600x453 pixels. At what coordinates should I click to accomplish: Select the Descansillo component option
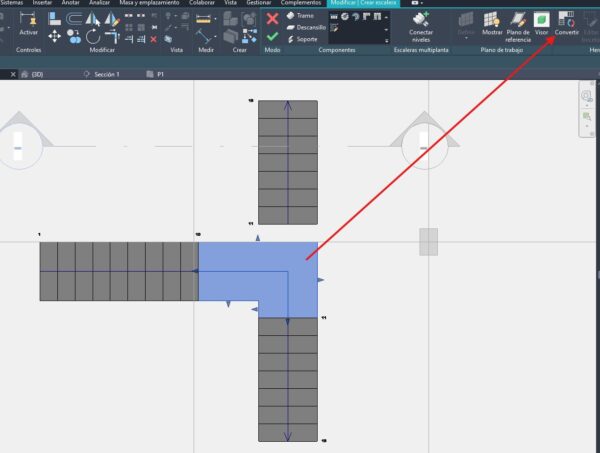tap(306, 27)
